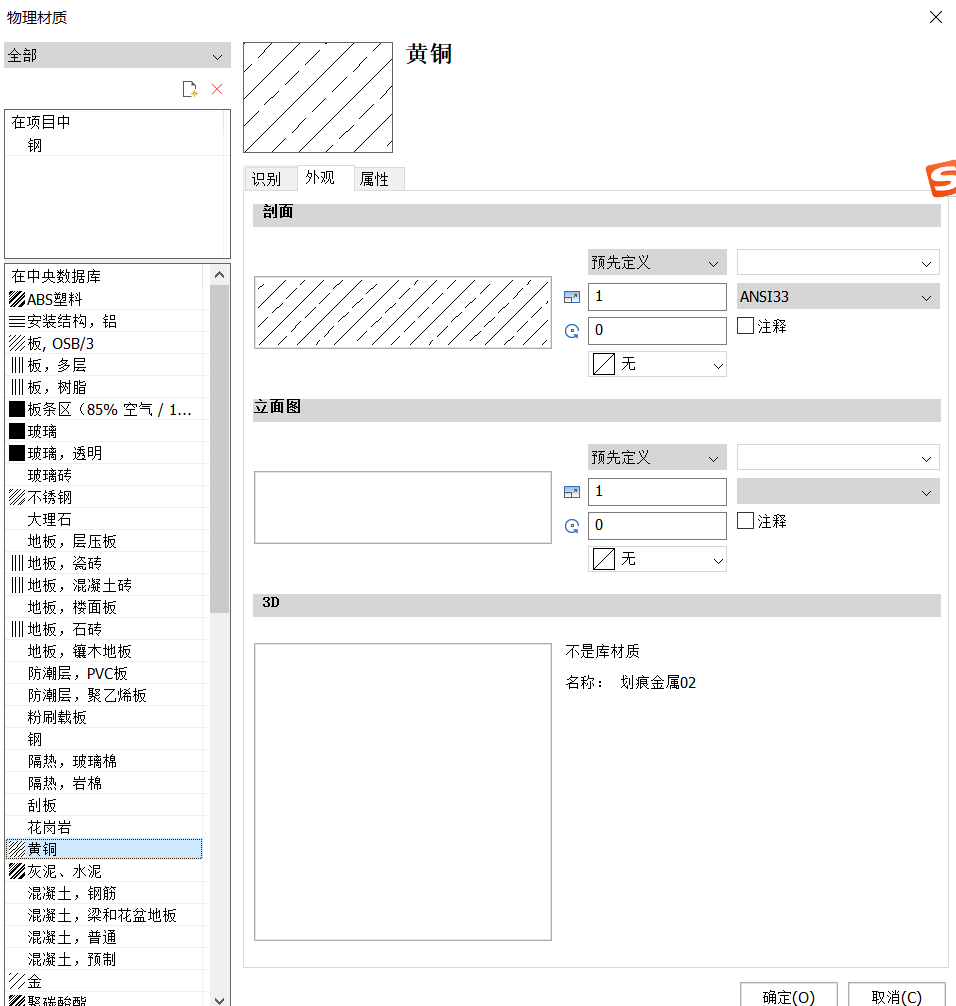
Task: Open the 属性 tab
Action: point(375,180)
